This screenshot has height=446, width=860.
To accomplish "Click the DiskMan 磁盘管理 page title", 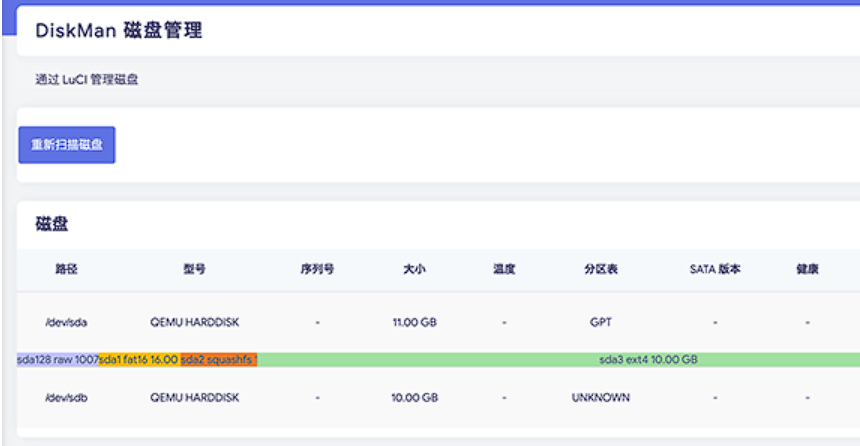I will point(119,31).
